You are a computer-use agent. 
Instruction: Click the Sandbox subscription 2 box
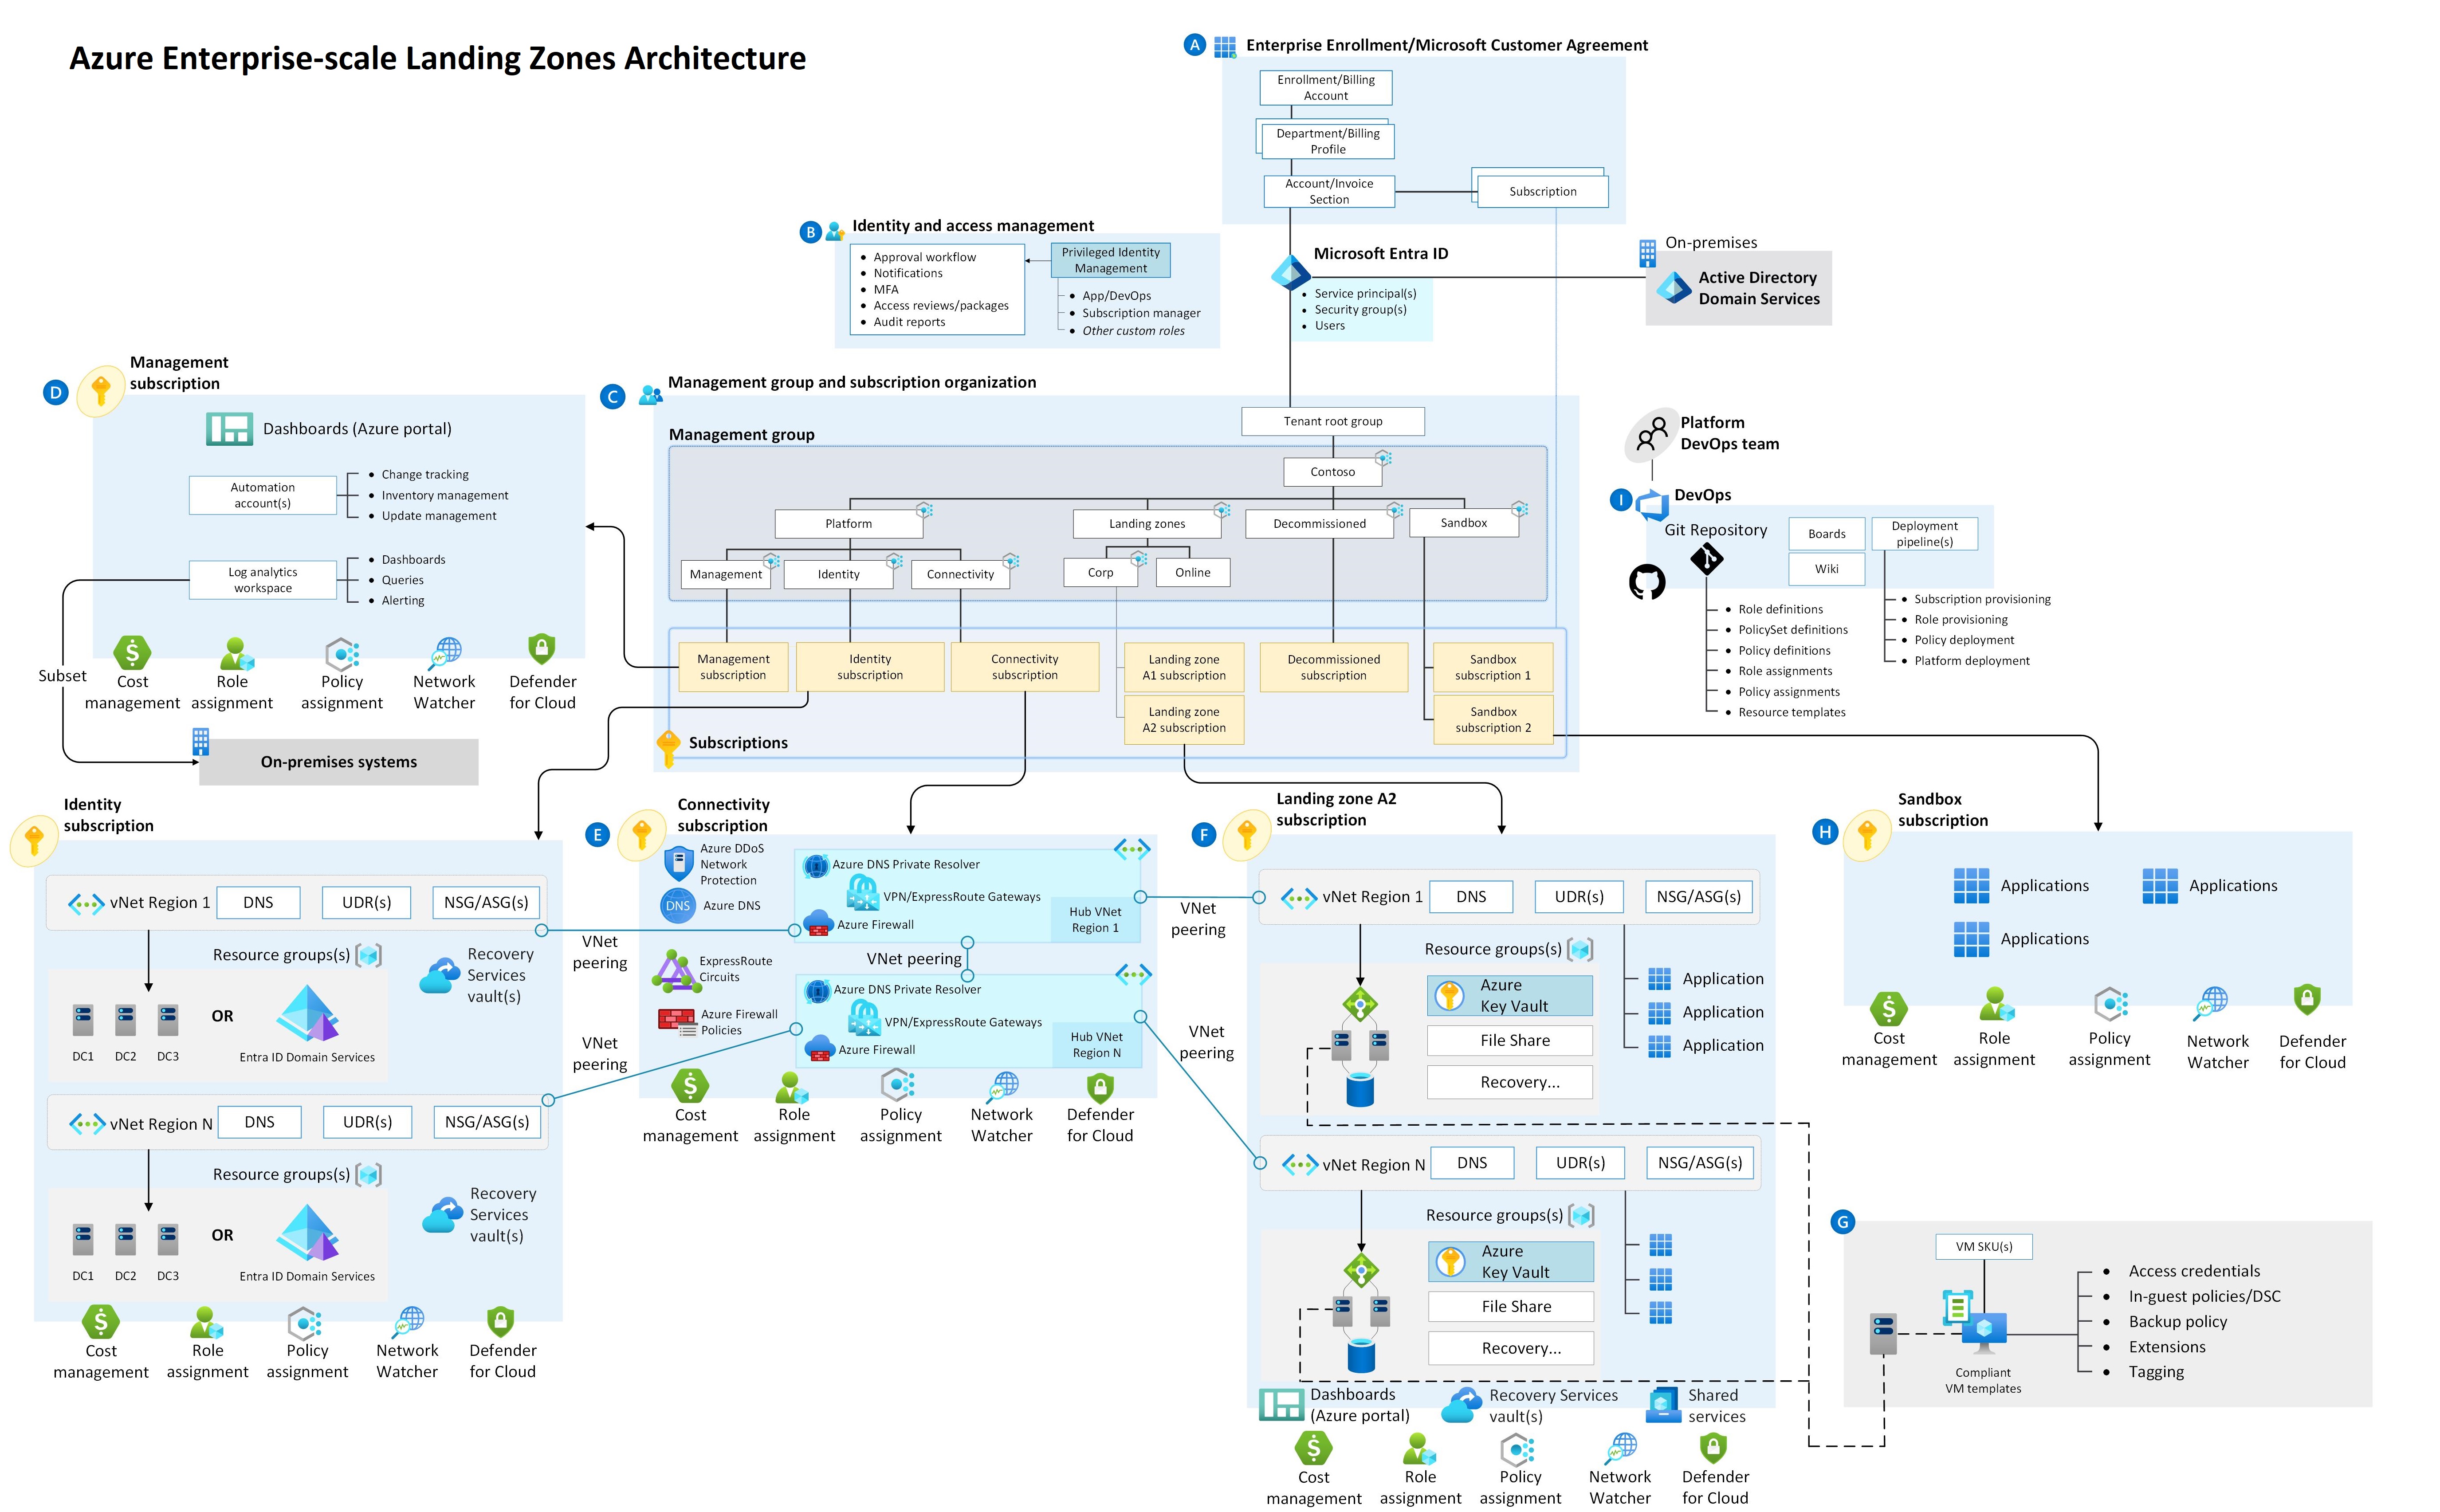(x=1493, y=720)
